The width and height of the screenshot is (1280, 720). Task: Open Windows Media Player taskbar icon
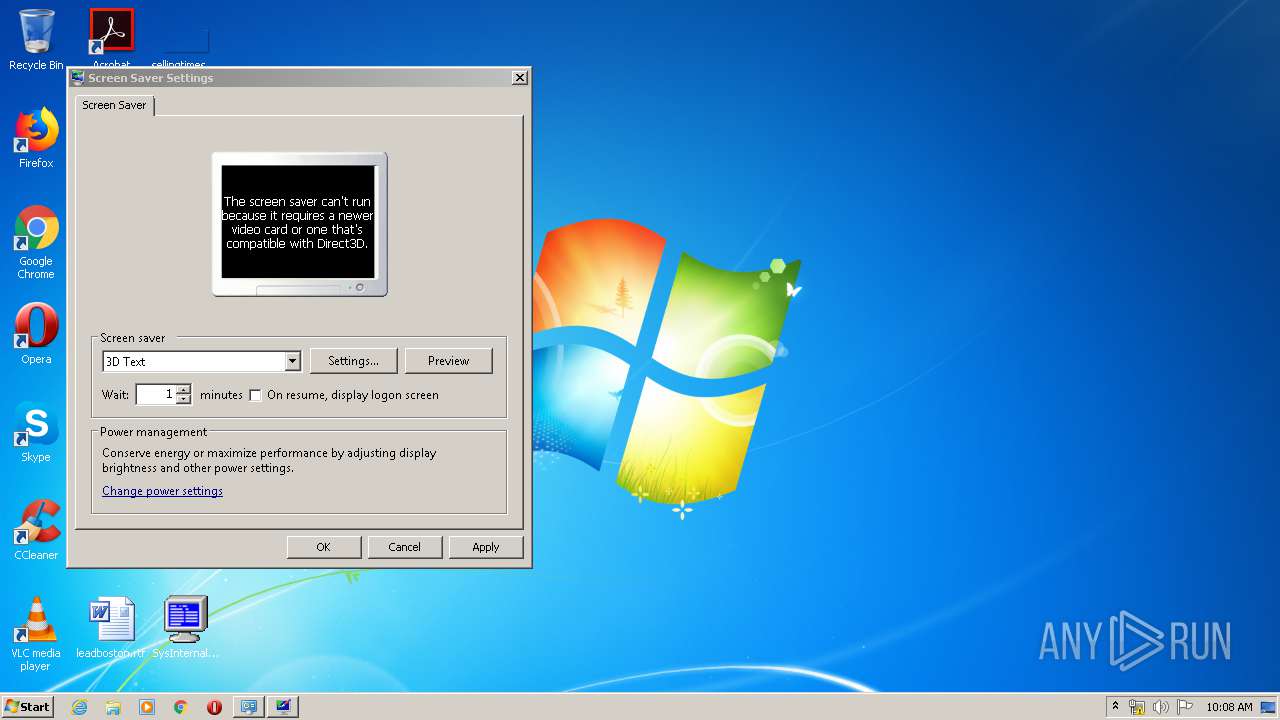(x=147, y=707)
